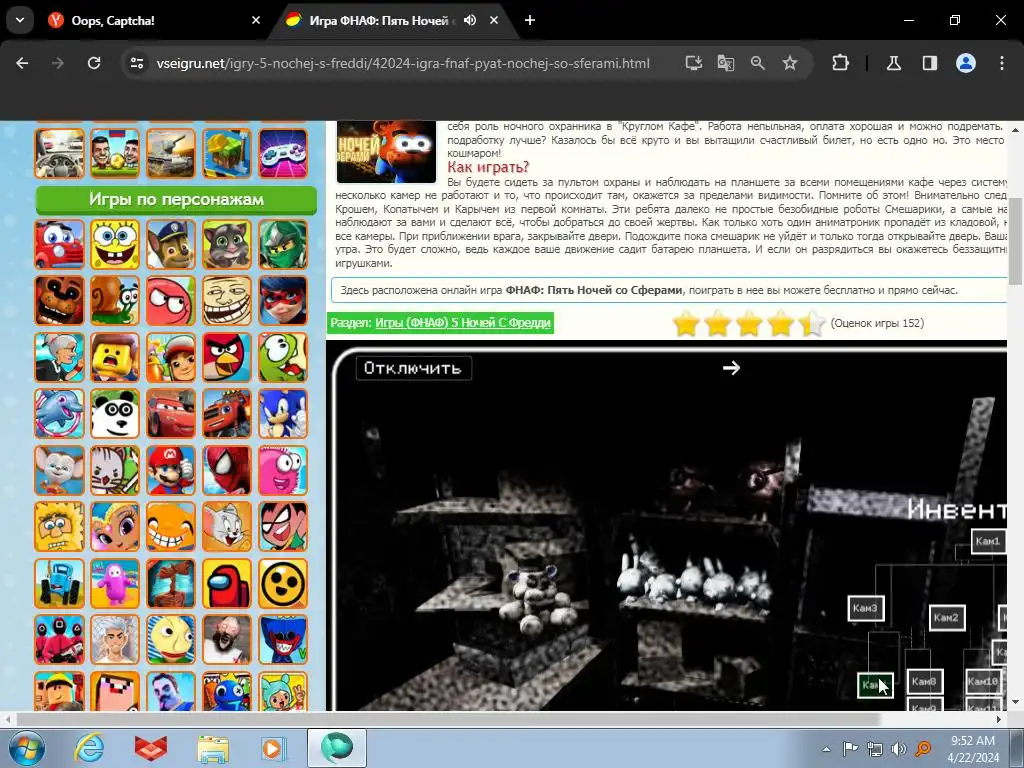
Task: Open the Siren Head games icon
Action: click(171, 583)
